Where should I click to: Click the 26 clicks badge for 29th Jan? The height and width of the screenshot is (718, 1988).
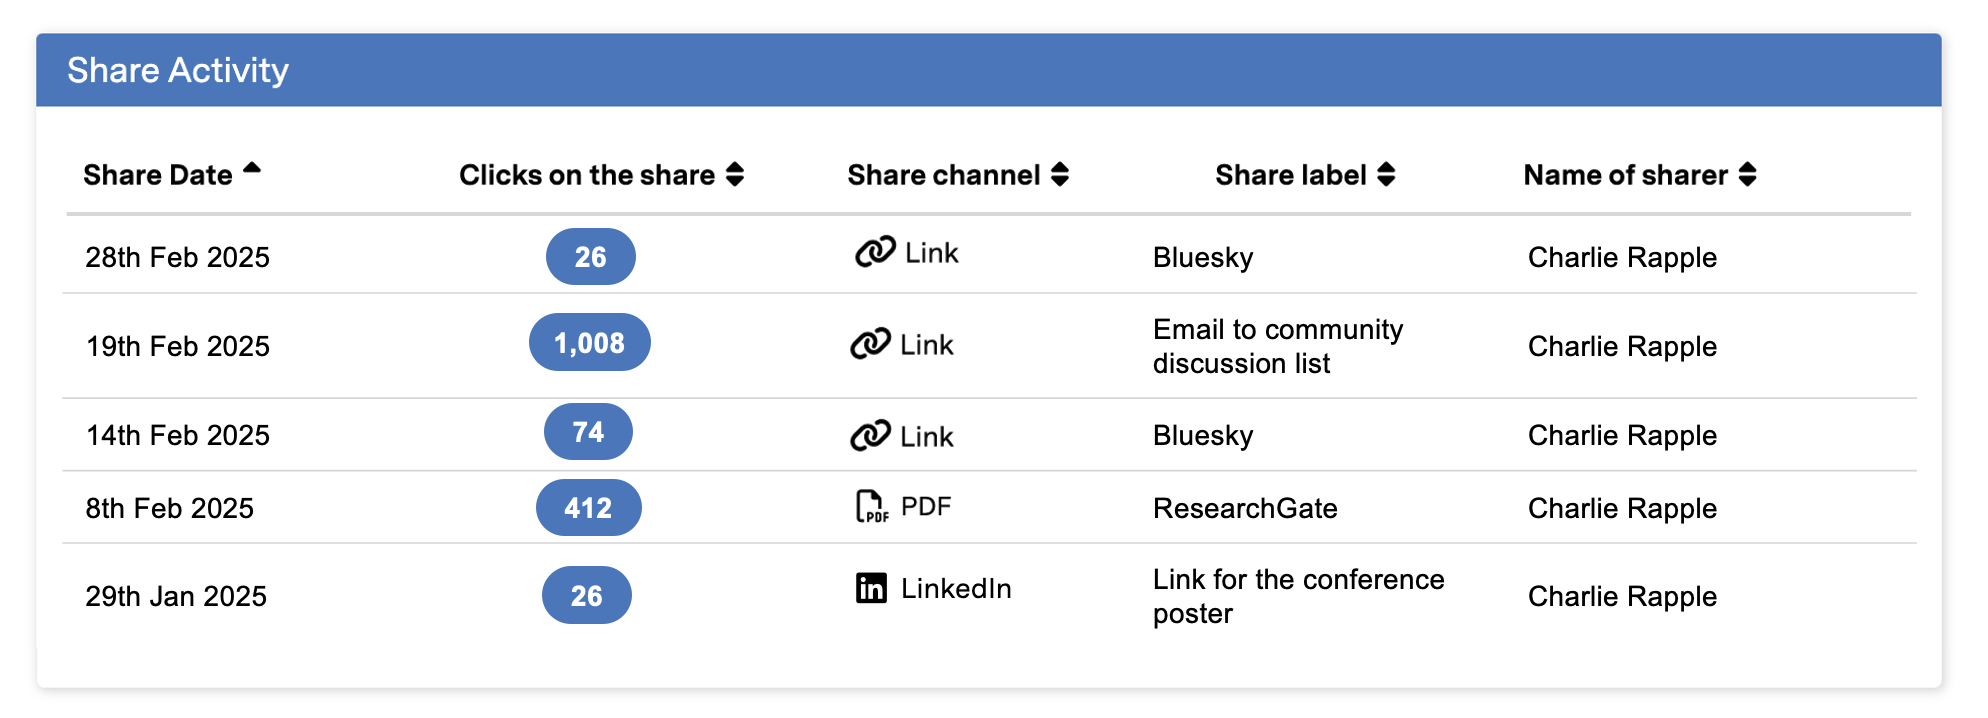click(x=586, y=596)
